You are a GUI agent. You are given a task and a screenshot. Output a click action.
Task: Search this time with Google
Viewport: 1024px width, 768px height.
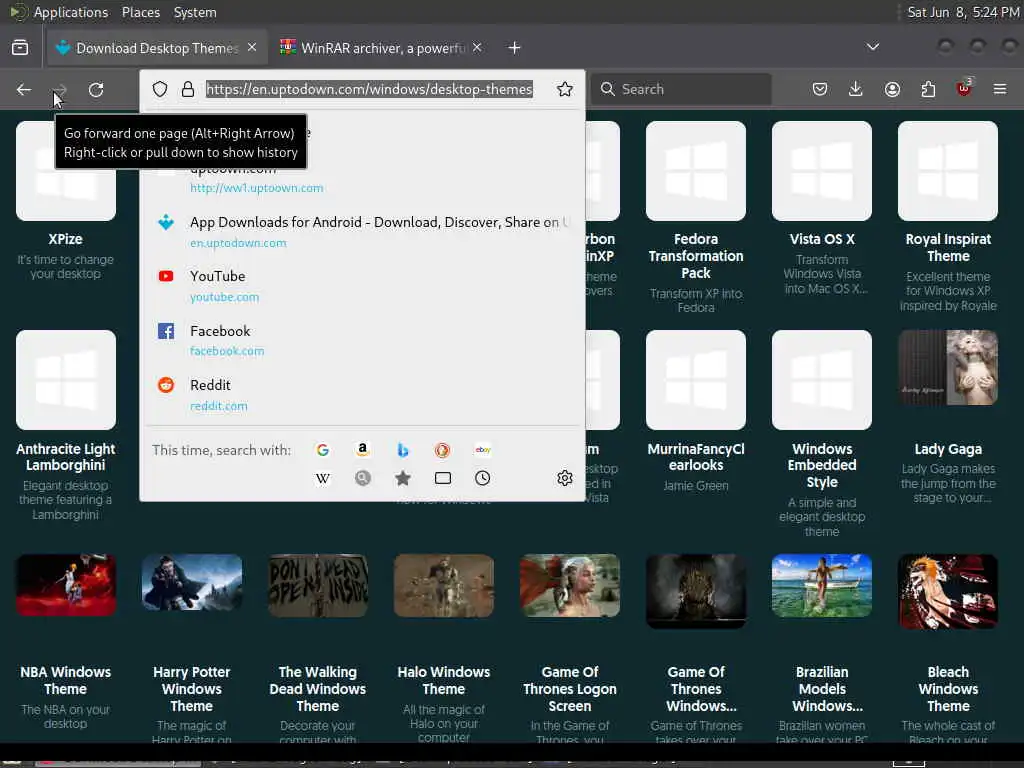pos(323,450)
